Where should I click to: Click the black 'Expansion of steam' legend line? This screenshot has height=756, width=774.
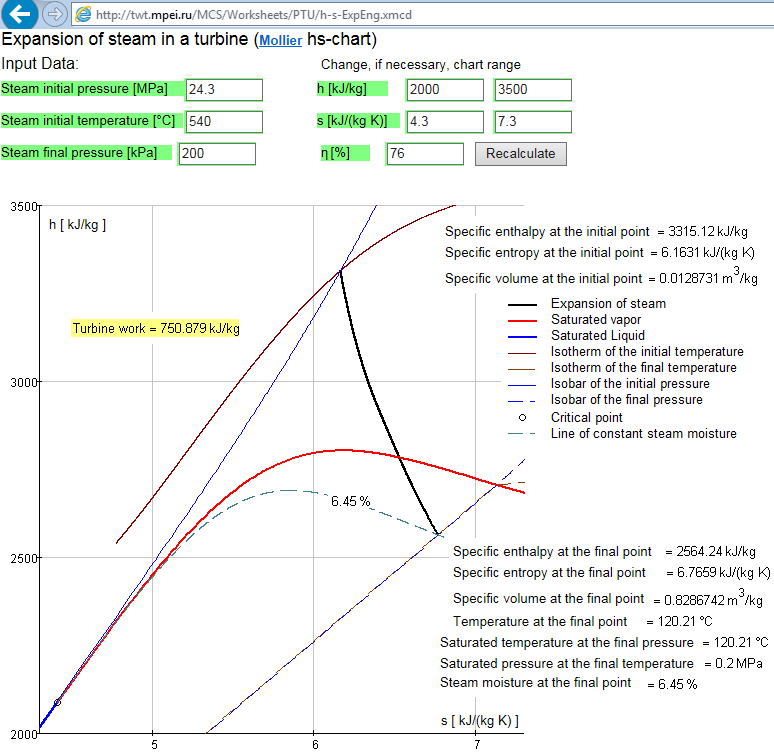(x=522, y=305)
